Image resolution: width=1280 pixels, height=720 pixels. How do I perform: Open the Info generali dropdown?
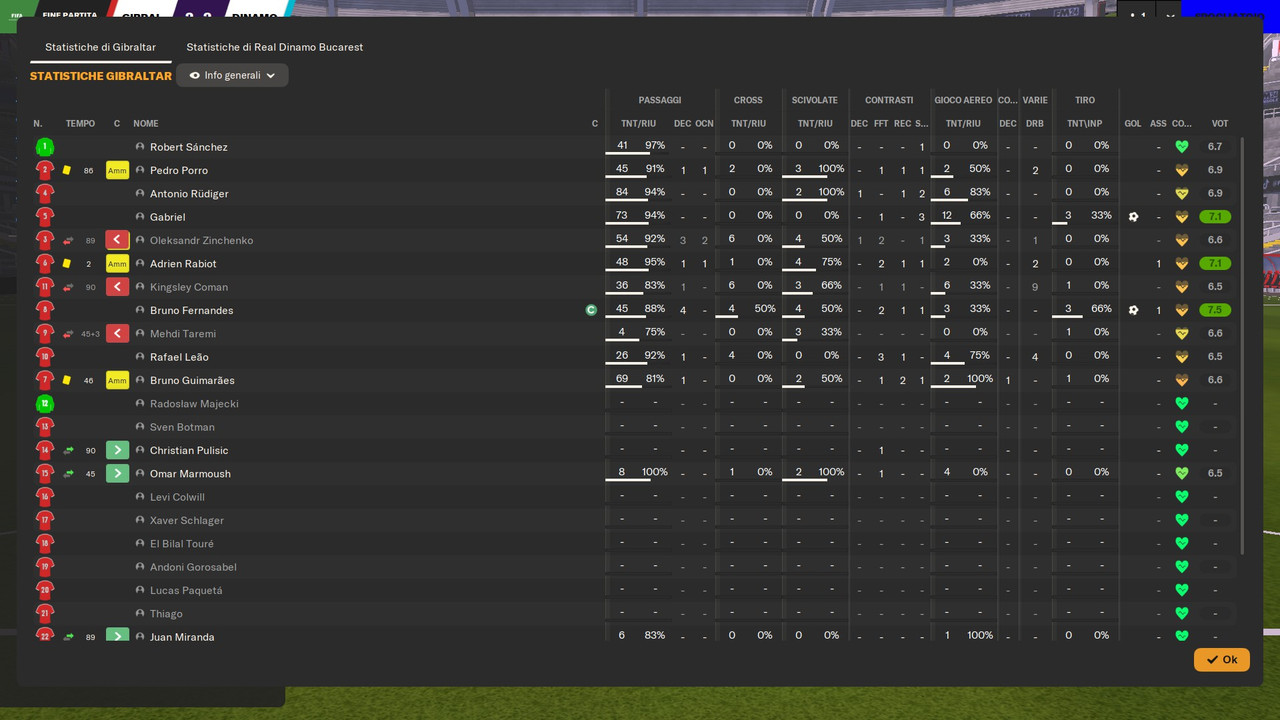pyautogui.click(x=232, y=75)
